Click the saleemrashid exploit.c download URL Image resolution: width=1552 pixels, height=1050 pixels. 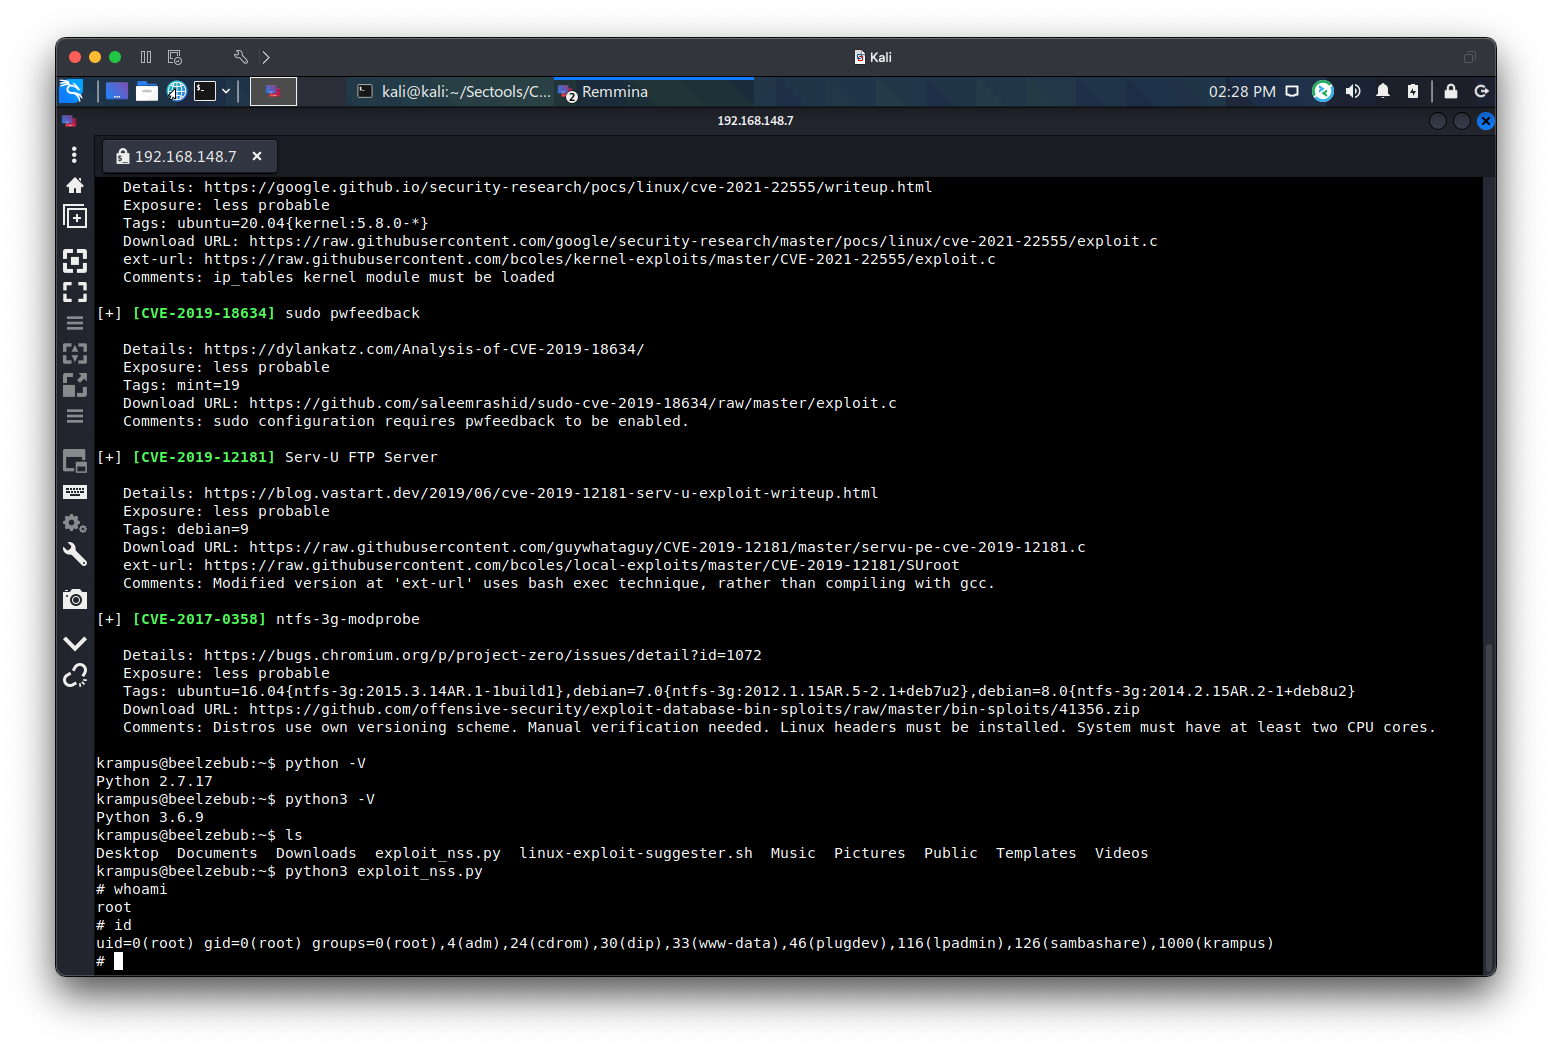[x=573, y=403]
